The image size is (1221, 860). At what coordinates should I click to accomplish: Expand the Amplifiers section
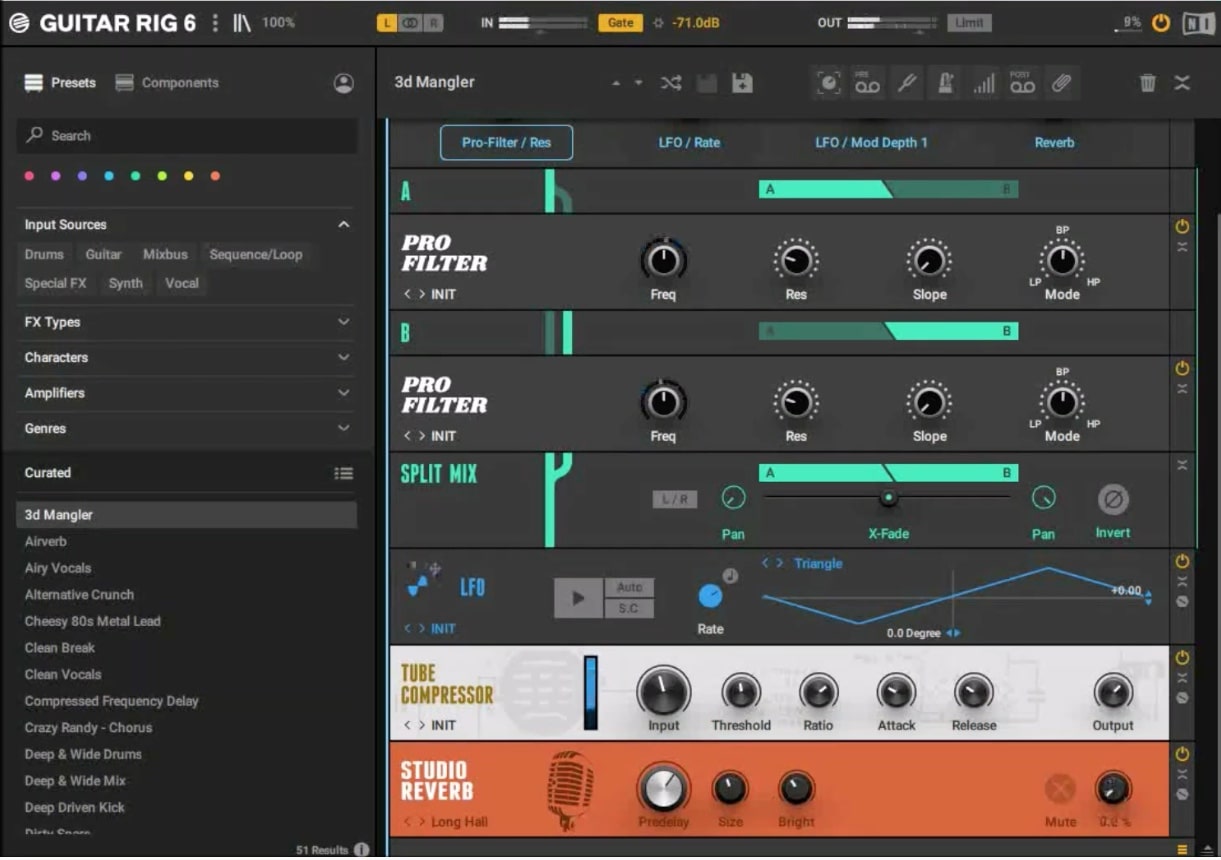pos(344,393)
